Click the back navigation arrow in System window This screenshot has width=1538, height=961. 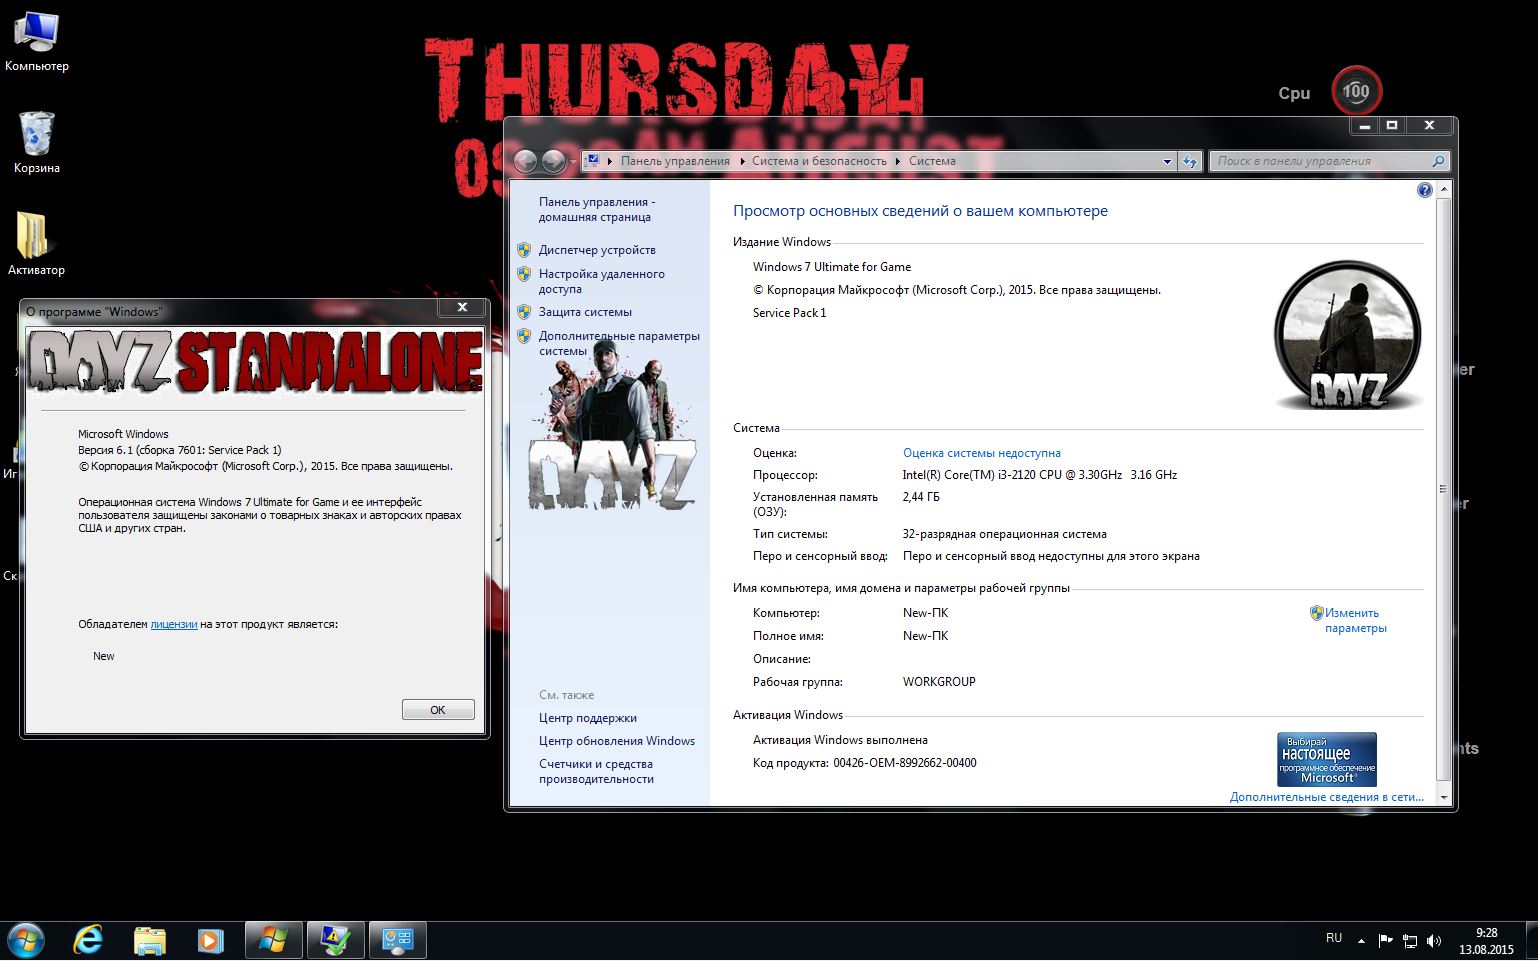[526, 161]
